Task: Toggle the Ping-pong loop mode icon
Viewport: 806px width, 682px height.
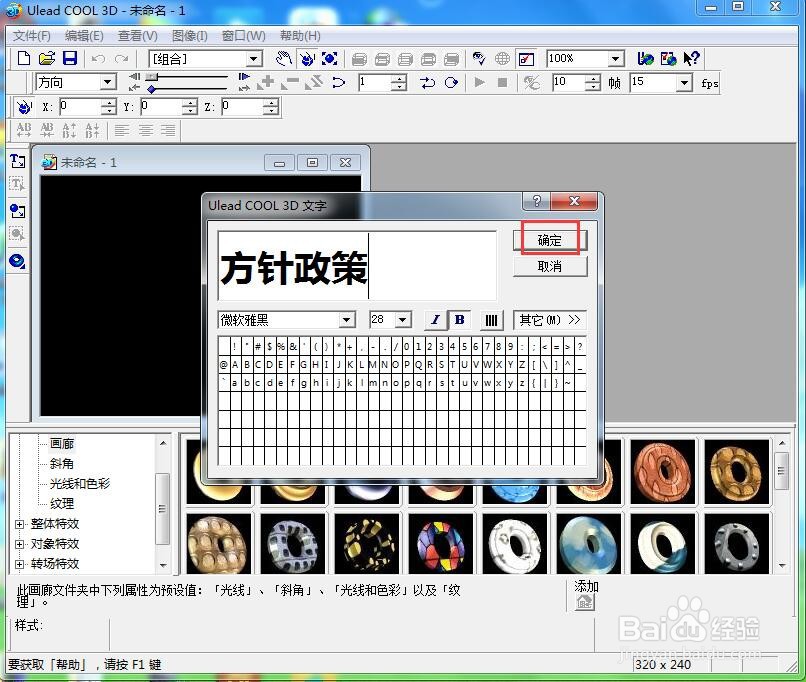Action: coord(427,82)
